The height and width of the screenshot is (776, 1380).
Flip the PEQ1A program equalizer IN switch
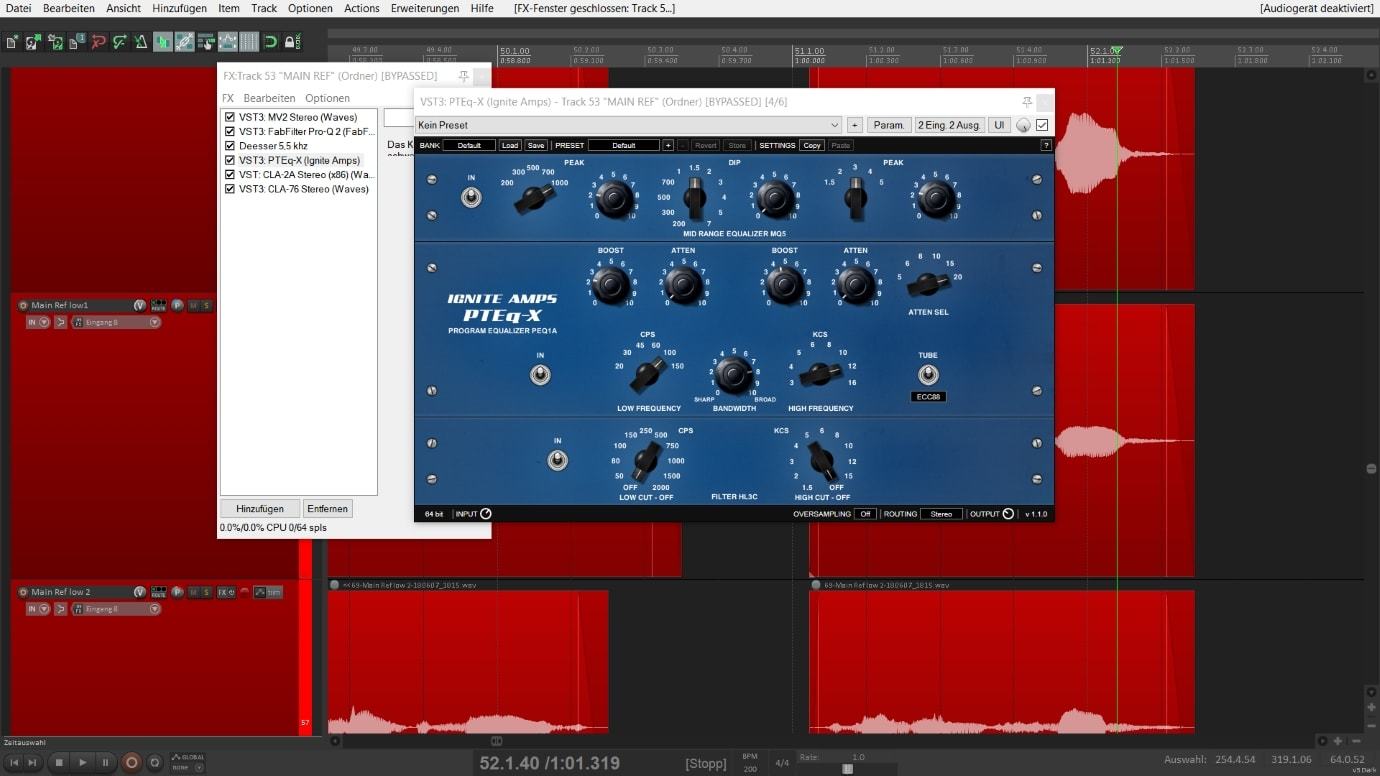point(540,375)
